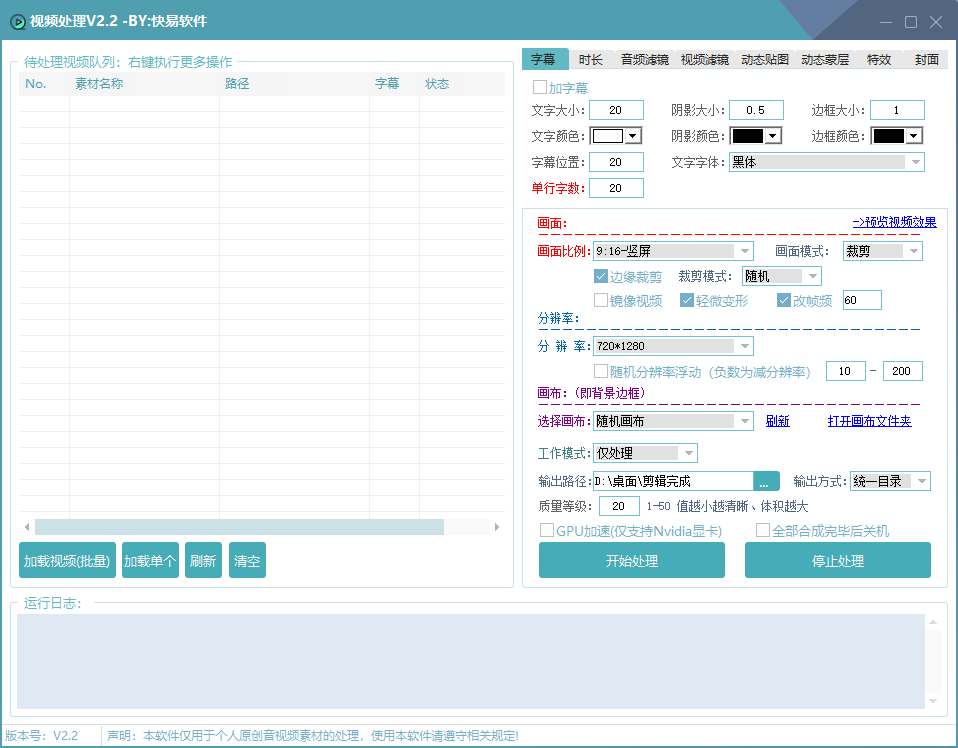Click the app logo icon in title bar
Image resolution: width=958 pixels, height=748 pixels.
click(18, 22)
